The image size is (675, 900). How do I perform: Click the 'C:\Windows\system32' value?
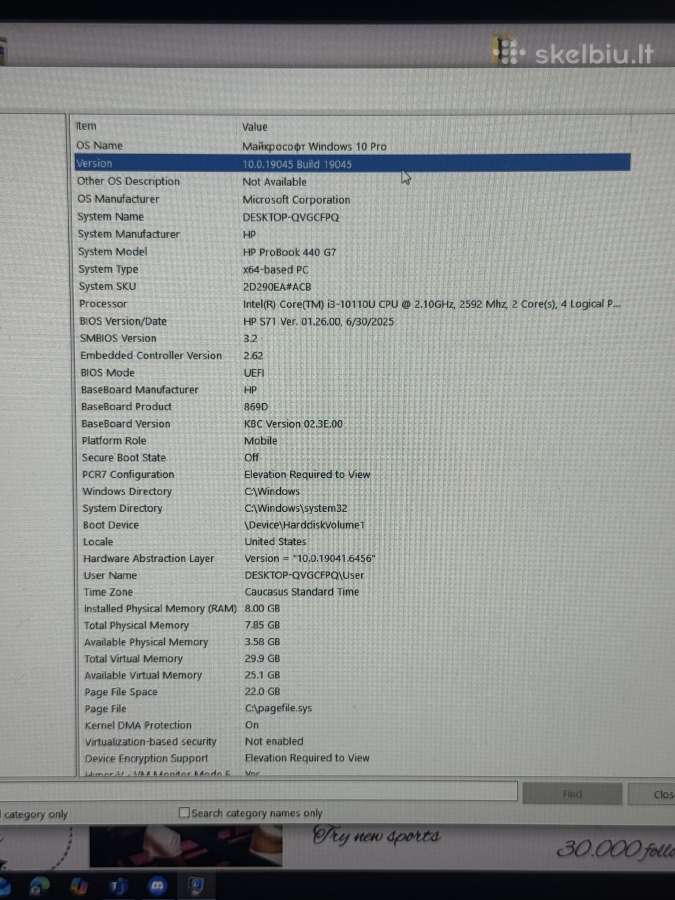296,508
